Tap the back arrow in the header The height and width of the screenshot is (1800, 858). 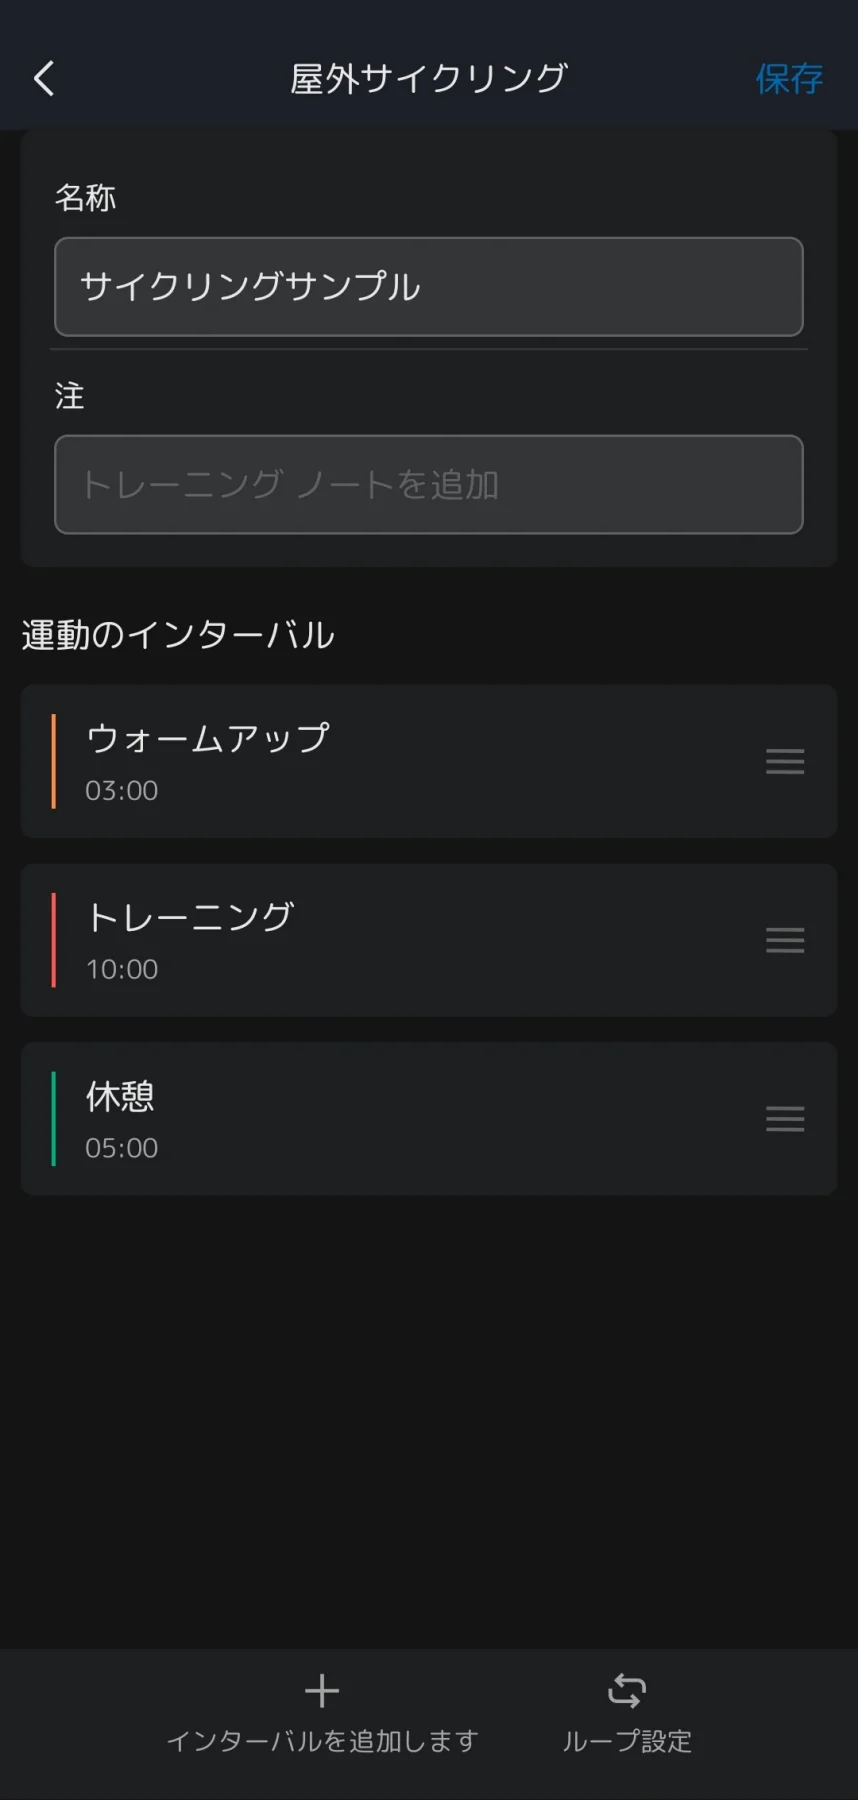44,78
